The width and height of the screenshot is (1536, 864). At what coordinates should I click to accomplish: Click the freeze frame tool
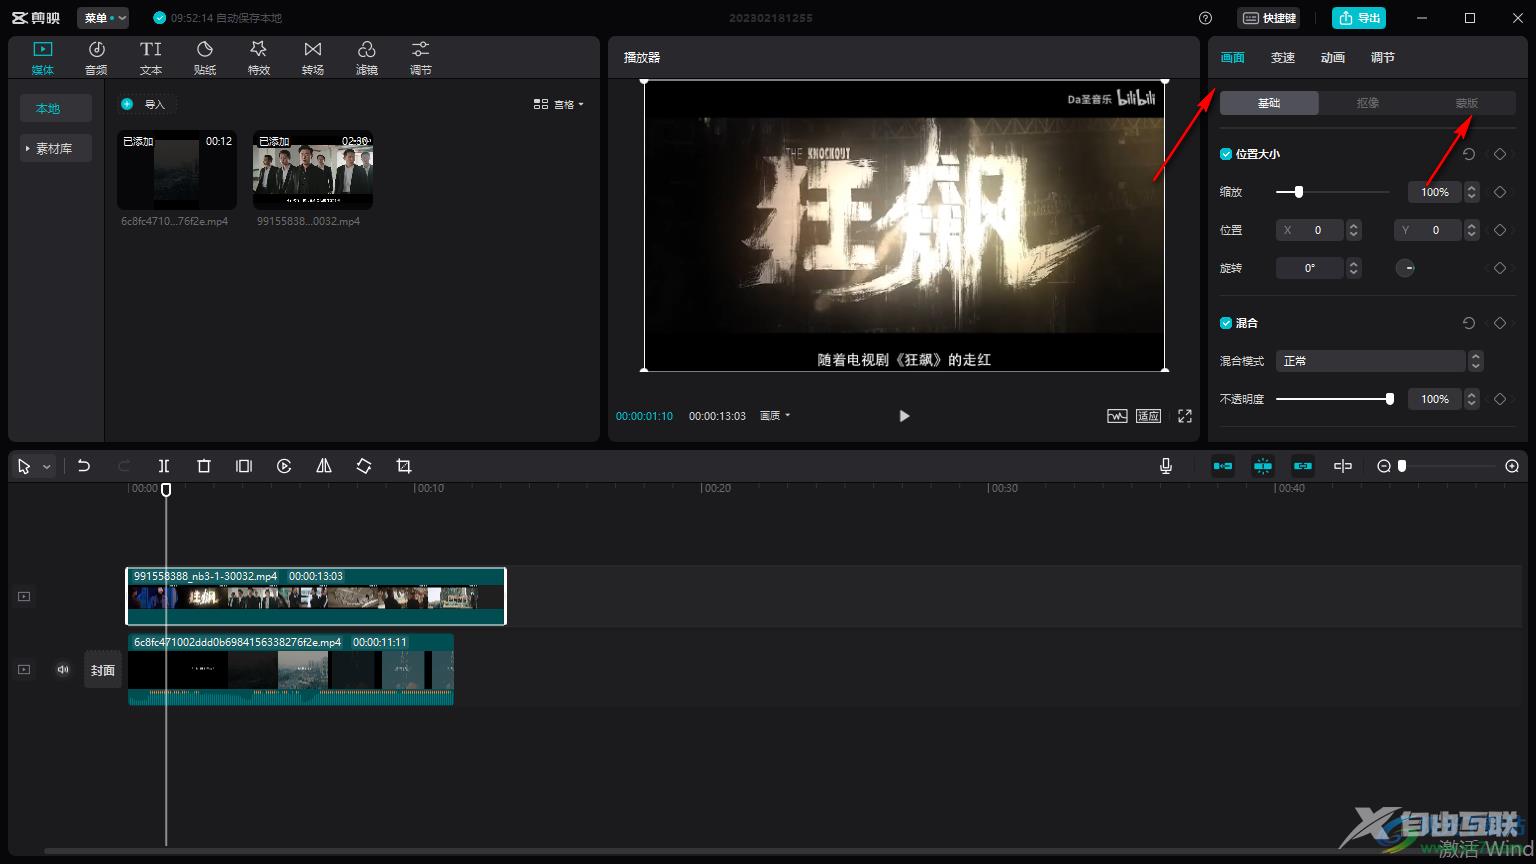[244, 466]
